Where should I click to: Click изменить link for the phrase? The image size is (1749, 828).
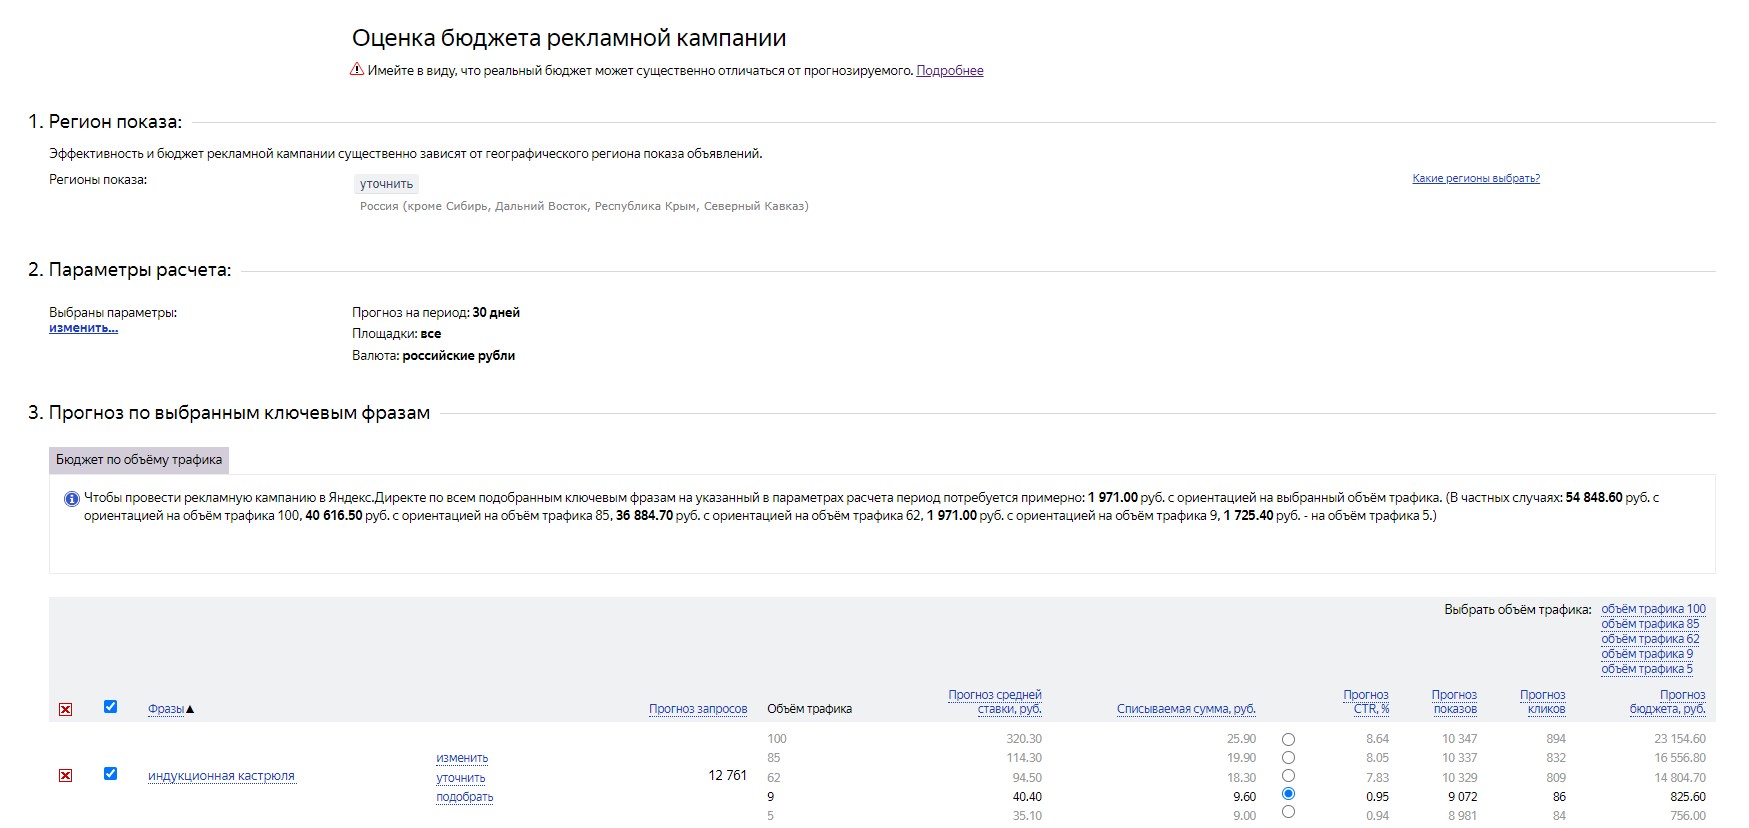tap(462, 758)
